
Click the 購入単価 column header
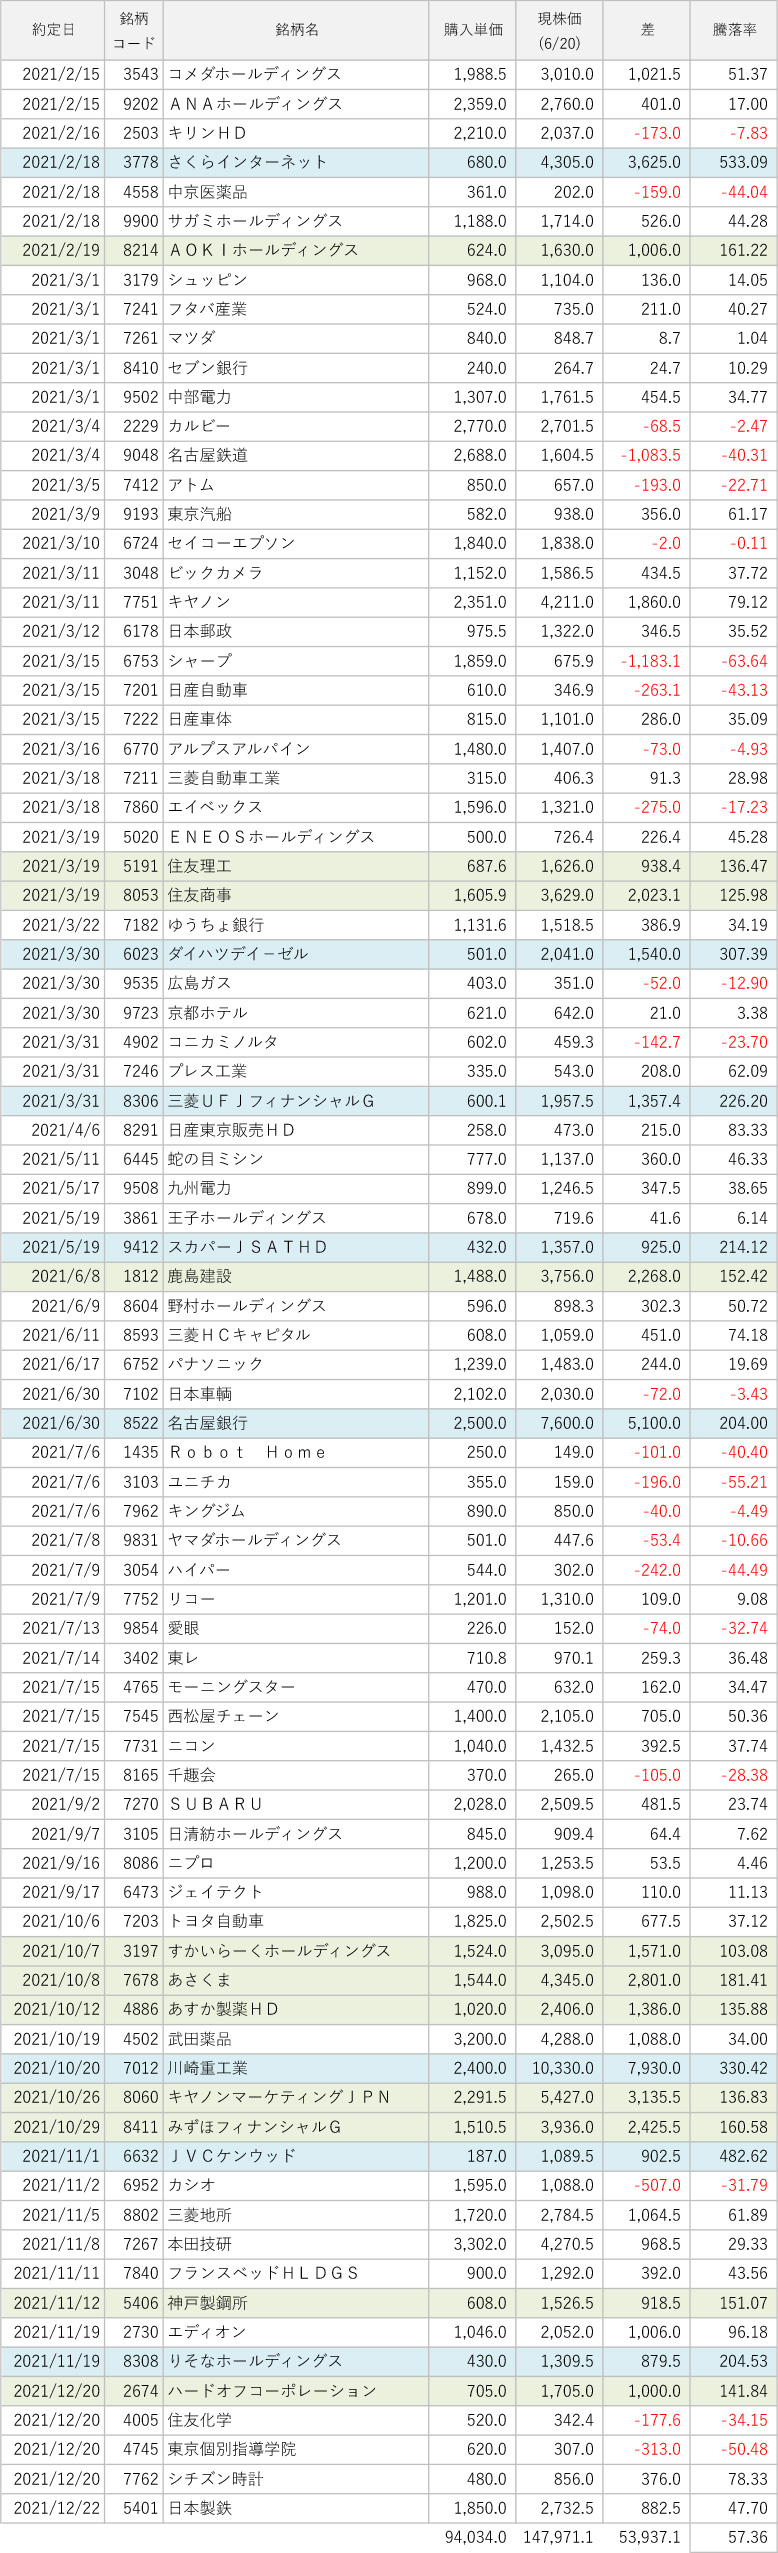point(472,30)
